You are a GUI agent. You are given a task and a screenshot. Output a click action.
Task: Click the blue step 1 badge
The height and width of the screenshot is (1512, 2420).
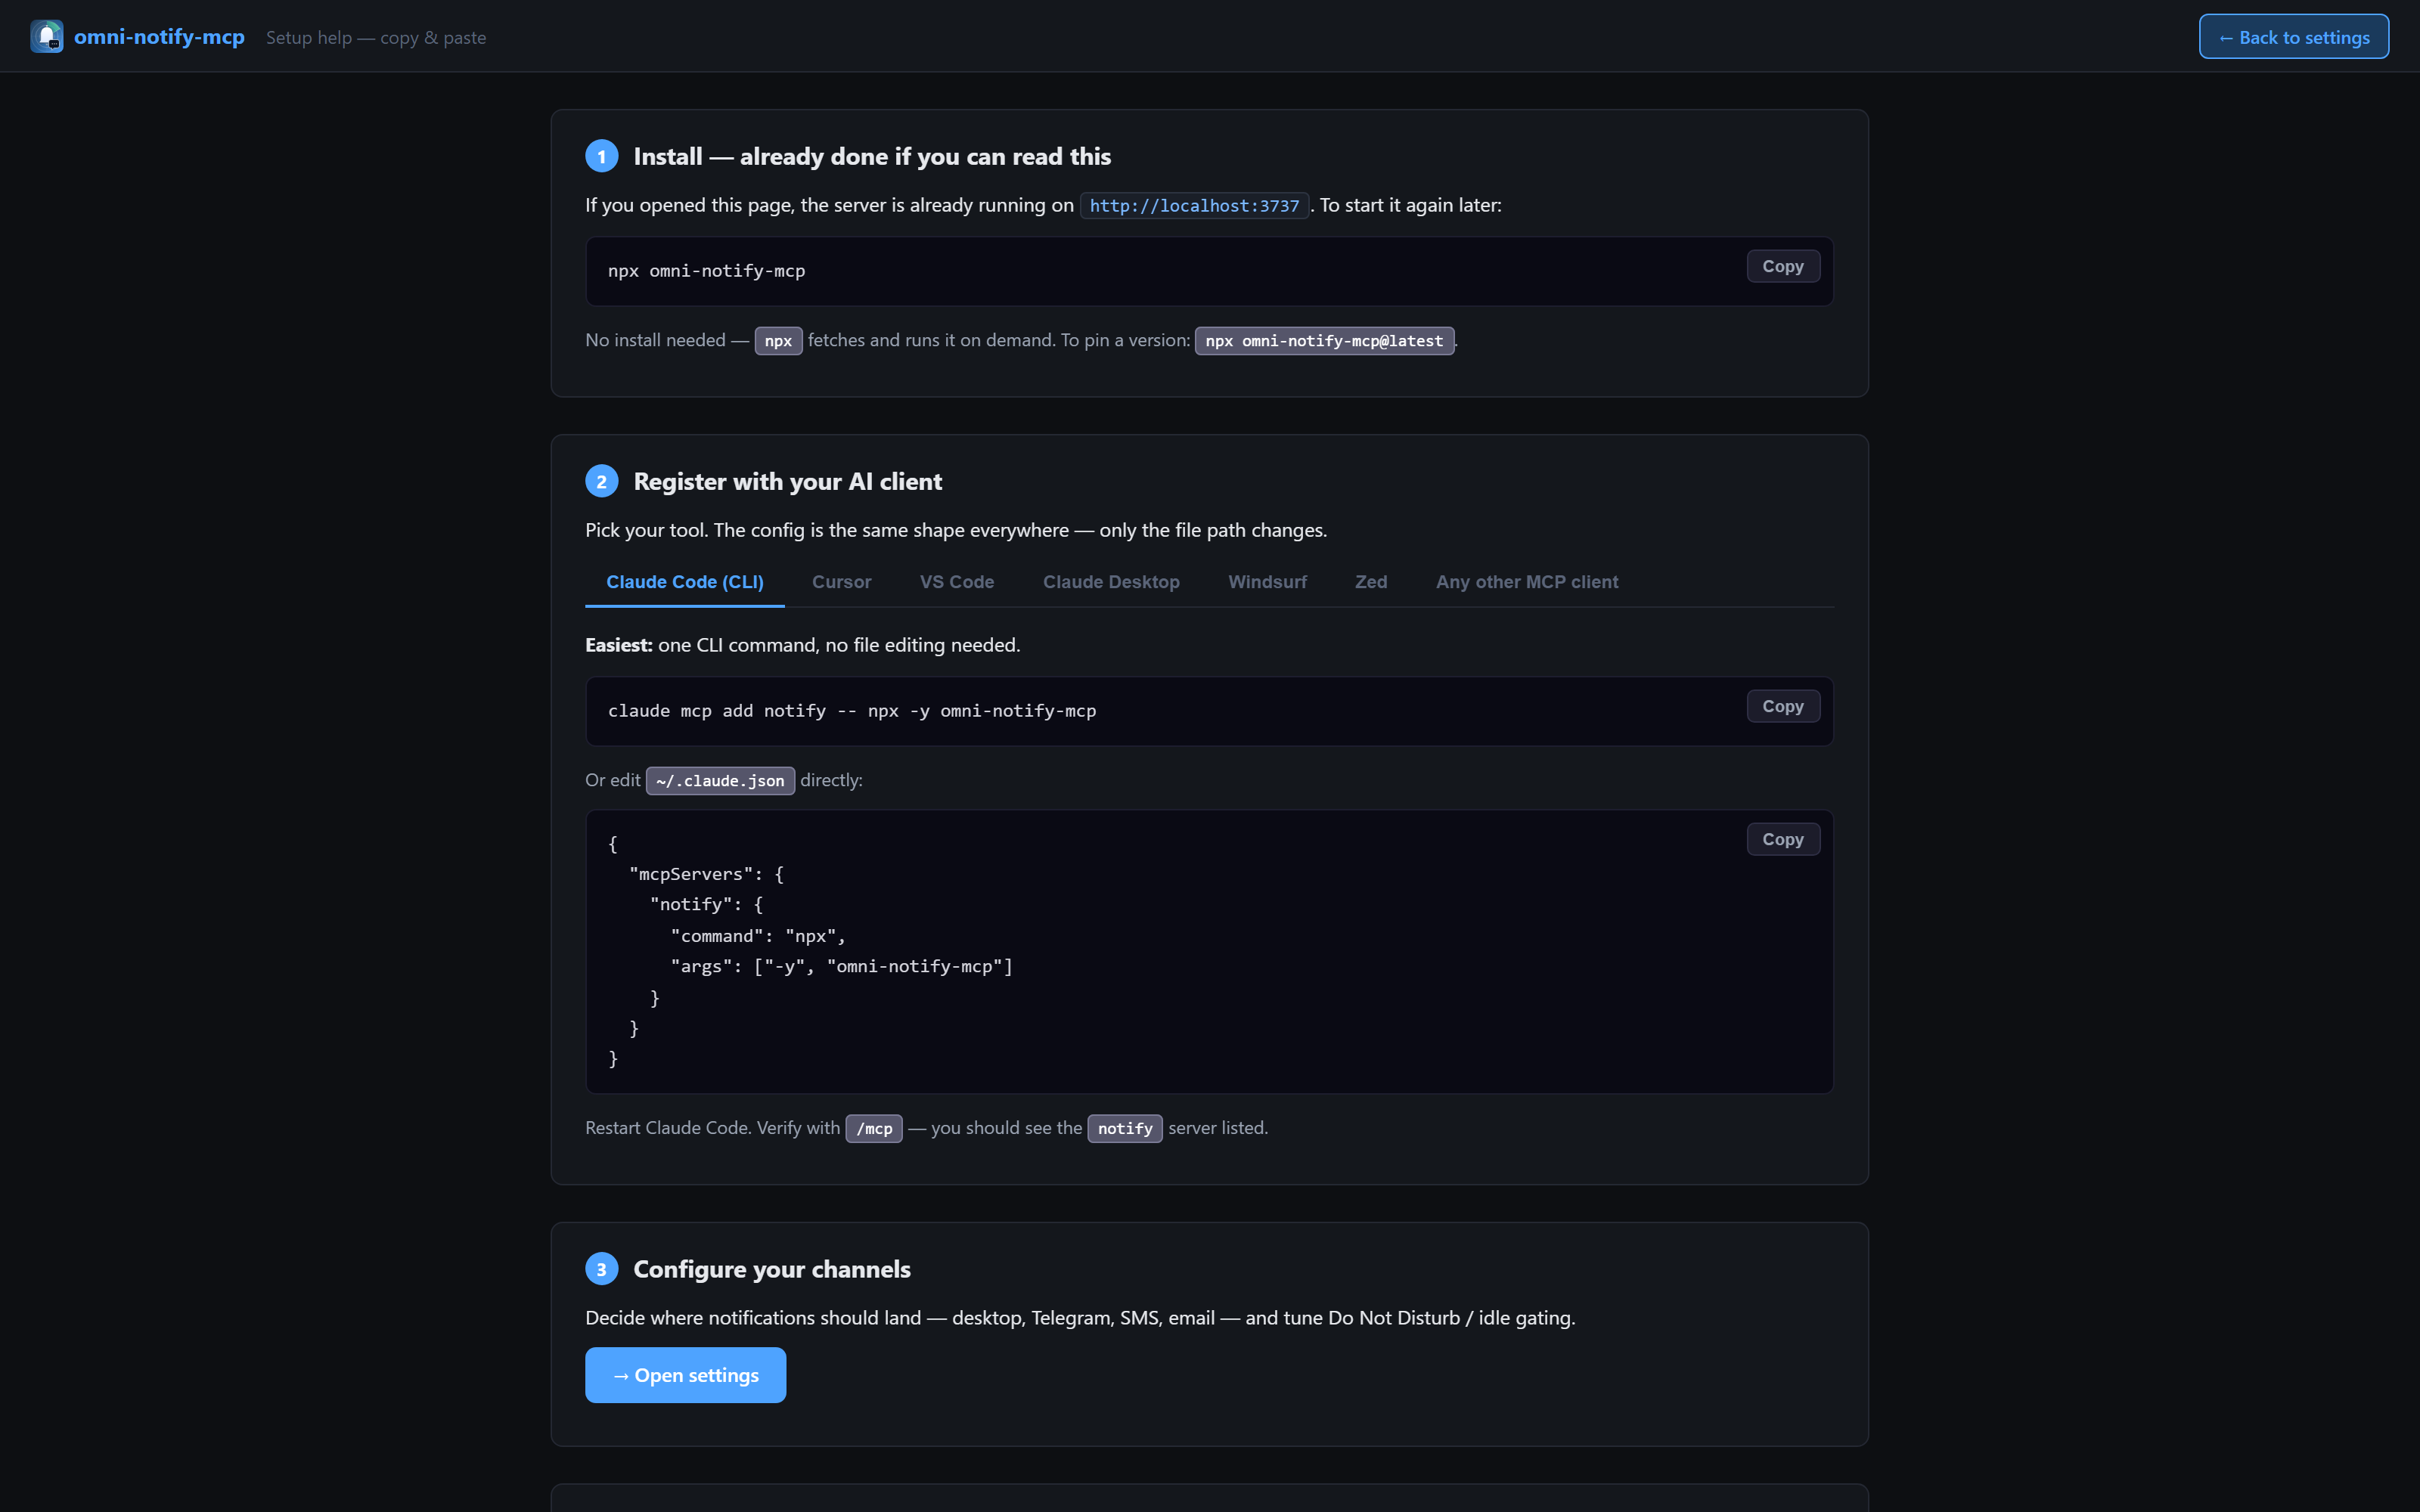point(601,156)
